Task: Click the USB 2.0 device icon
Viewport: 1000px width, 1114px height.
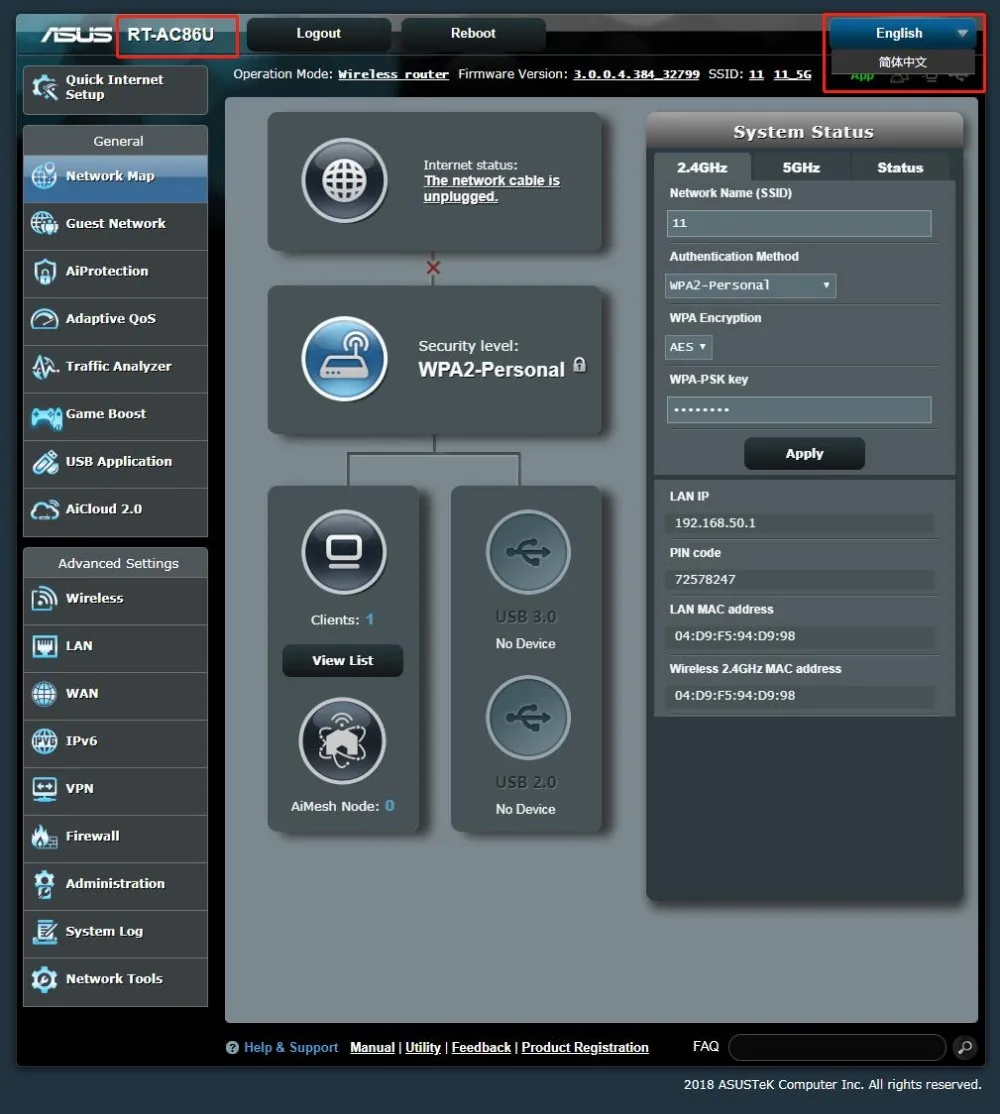Action: click(528, 718)
